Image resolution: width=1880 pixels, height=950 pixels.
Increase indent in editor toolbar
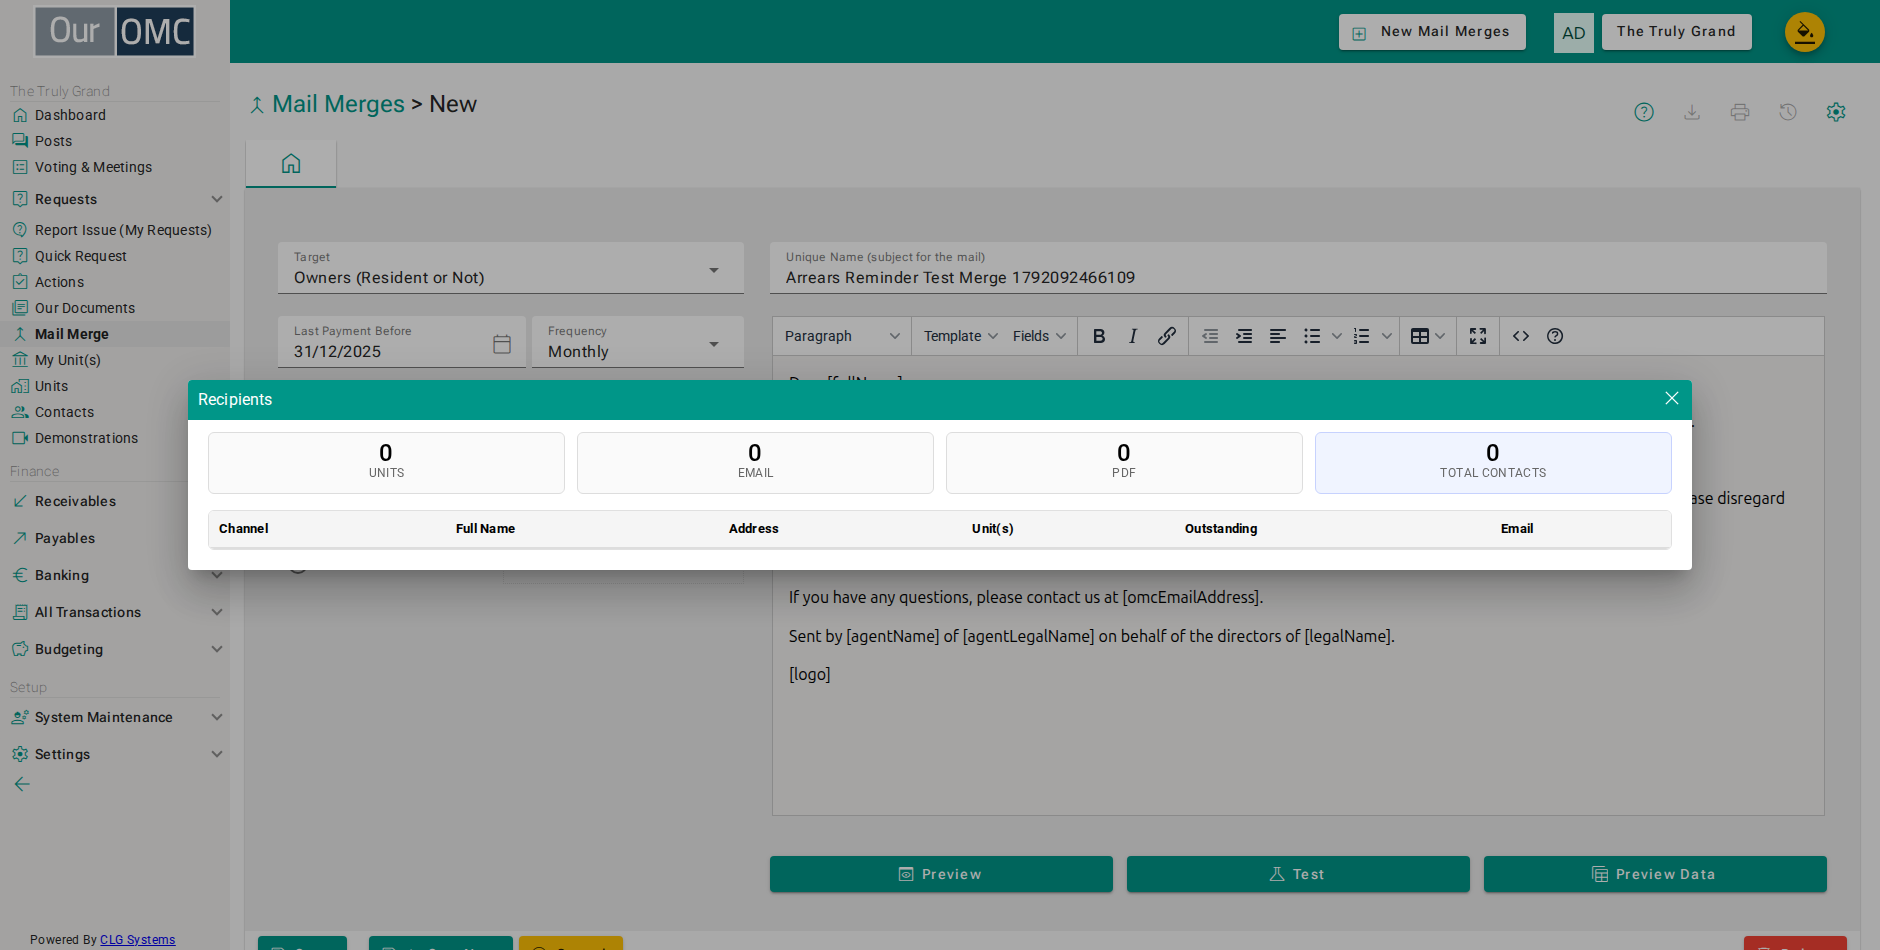click(1244, 336)
